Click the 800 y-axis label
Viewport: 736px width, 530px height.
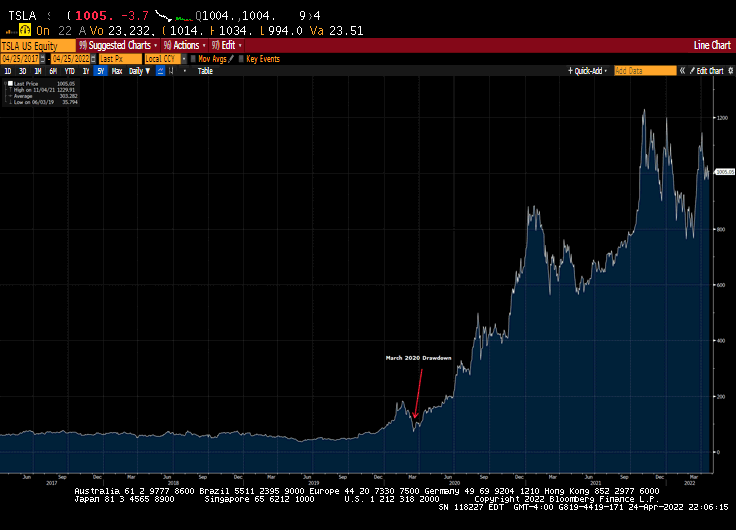(721, 230)
